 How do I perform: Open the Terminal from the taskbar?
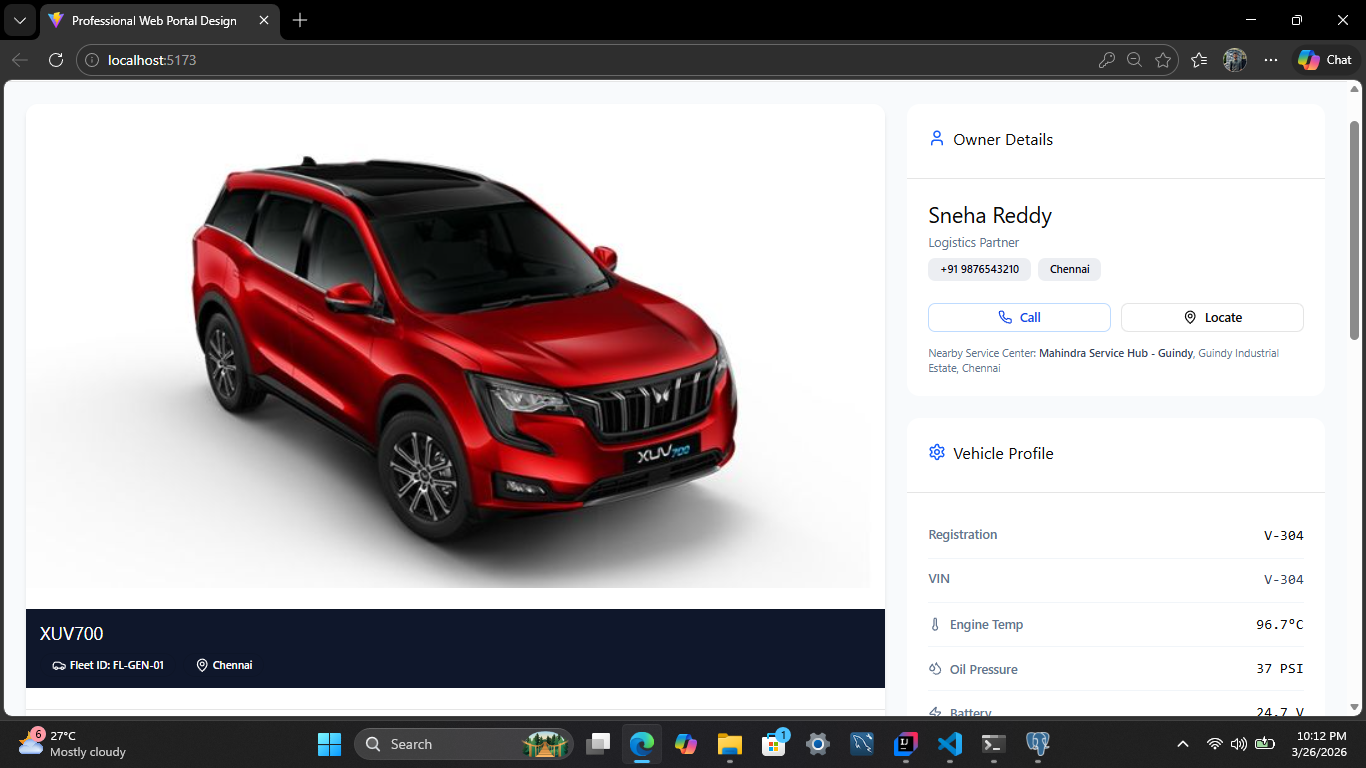pos(993,744)
